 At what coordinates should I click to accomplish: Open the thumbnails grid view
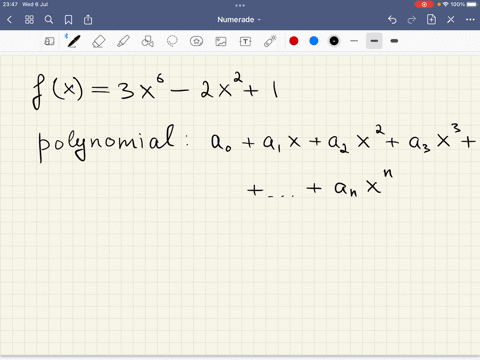pyautogui.click(x=29, y=20)
